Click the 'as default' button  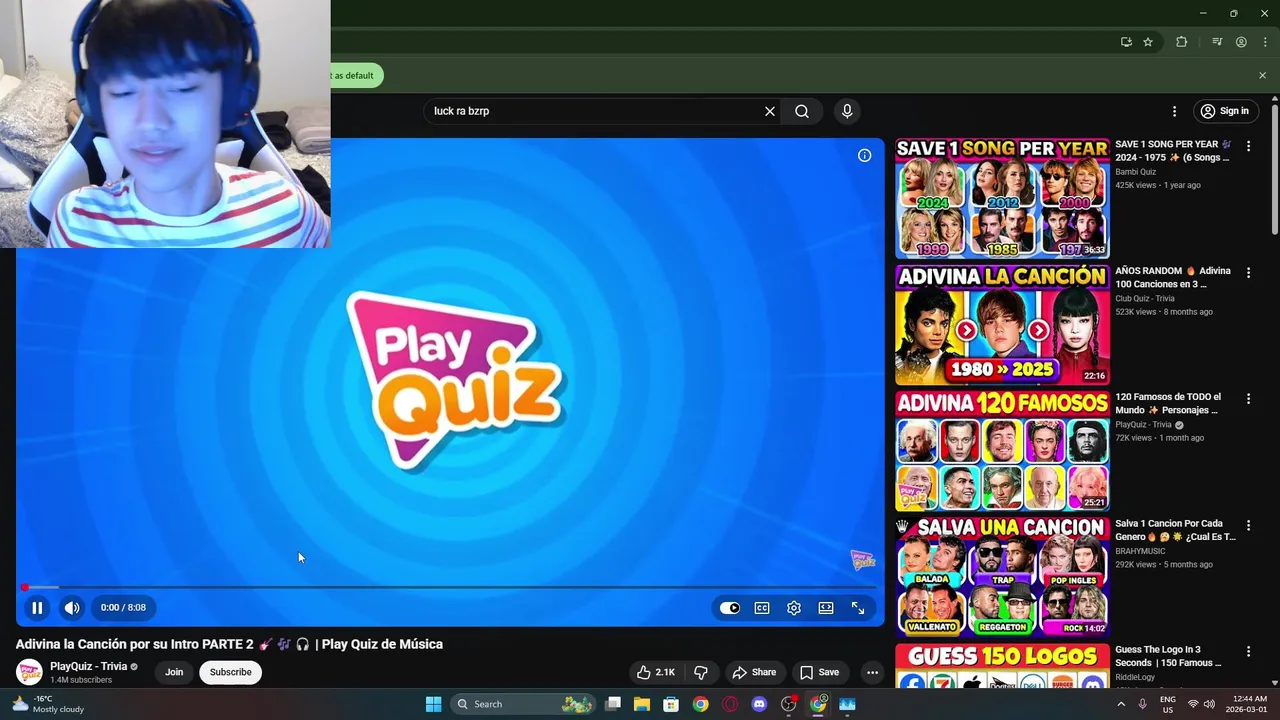coord(356,75)
